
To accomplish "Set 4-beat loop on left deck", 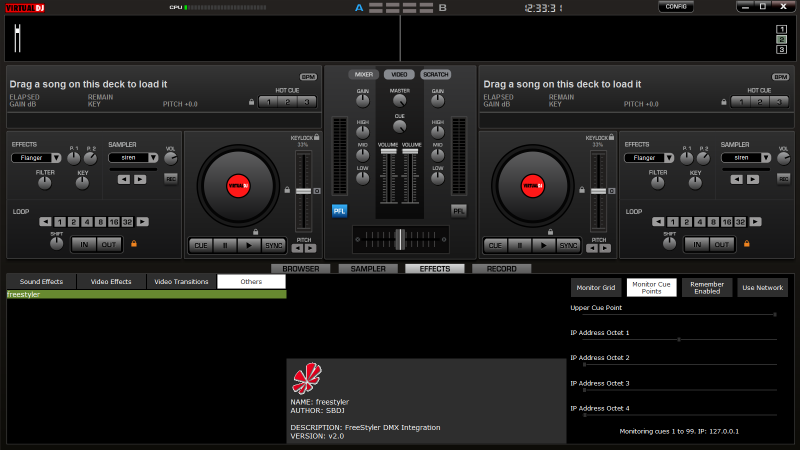I will (x=87, y=222).
